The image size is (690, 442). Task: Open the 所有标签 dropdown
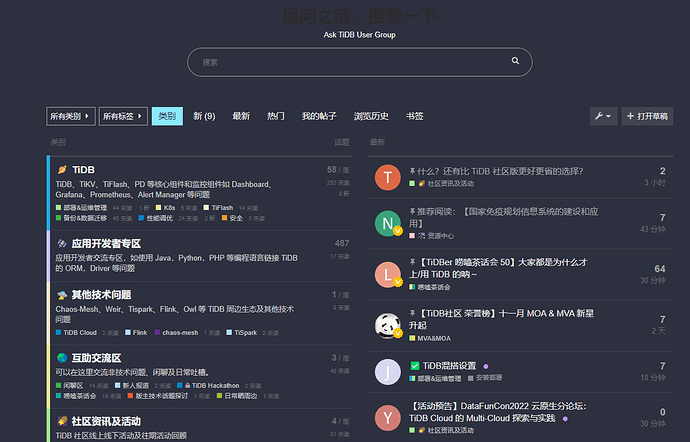pos(123,116)
